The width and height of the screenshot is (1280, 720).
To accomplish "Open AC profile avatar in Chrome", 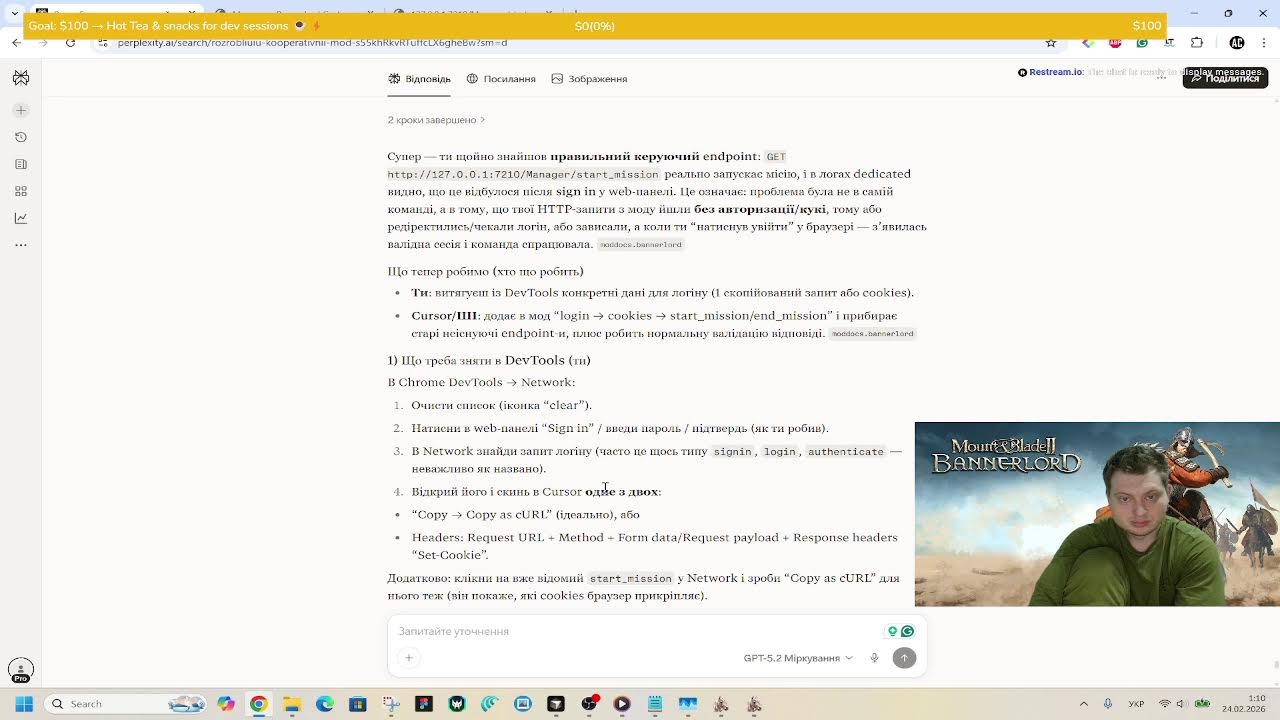I will tap(1237, 43).
